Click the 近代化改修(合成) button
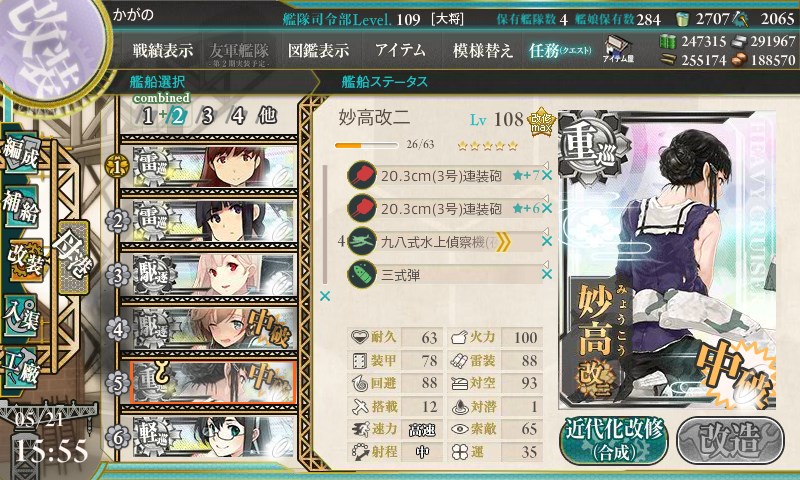 click(x=614, y=440)
